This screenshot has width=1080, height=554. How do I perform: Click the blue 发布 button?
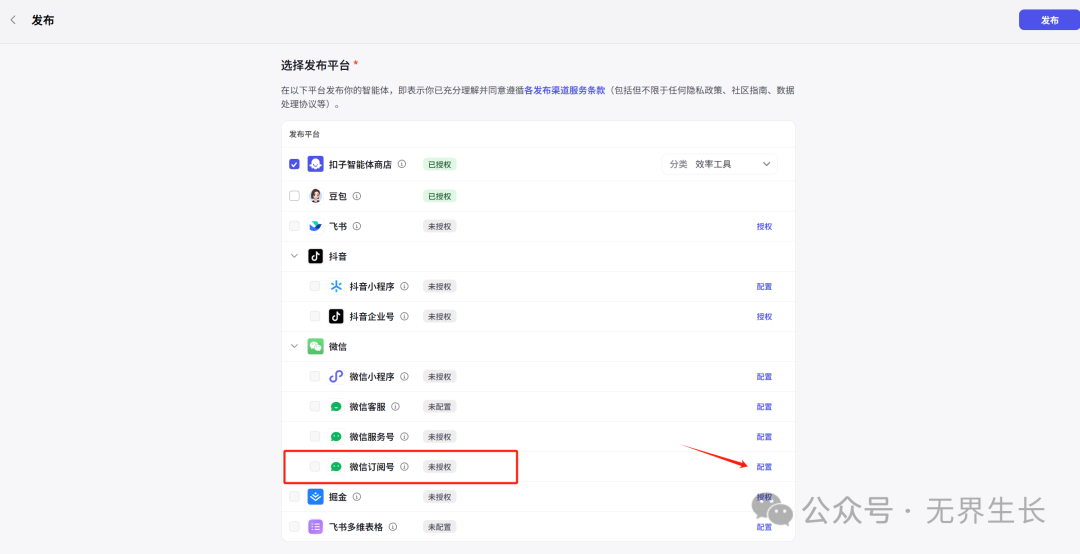pos(1049,20)
